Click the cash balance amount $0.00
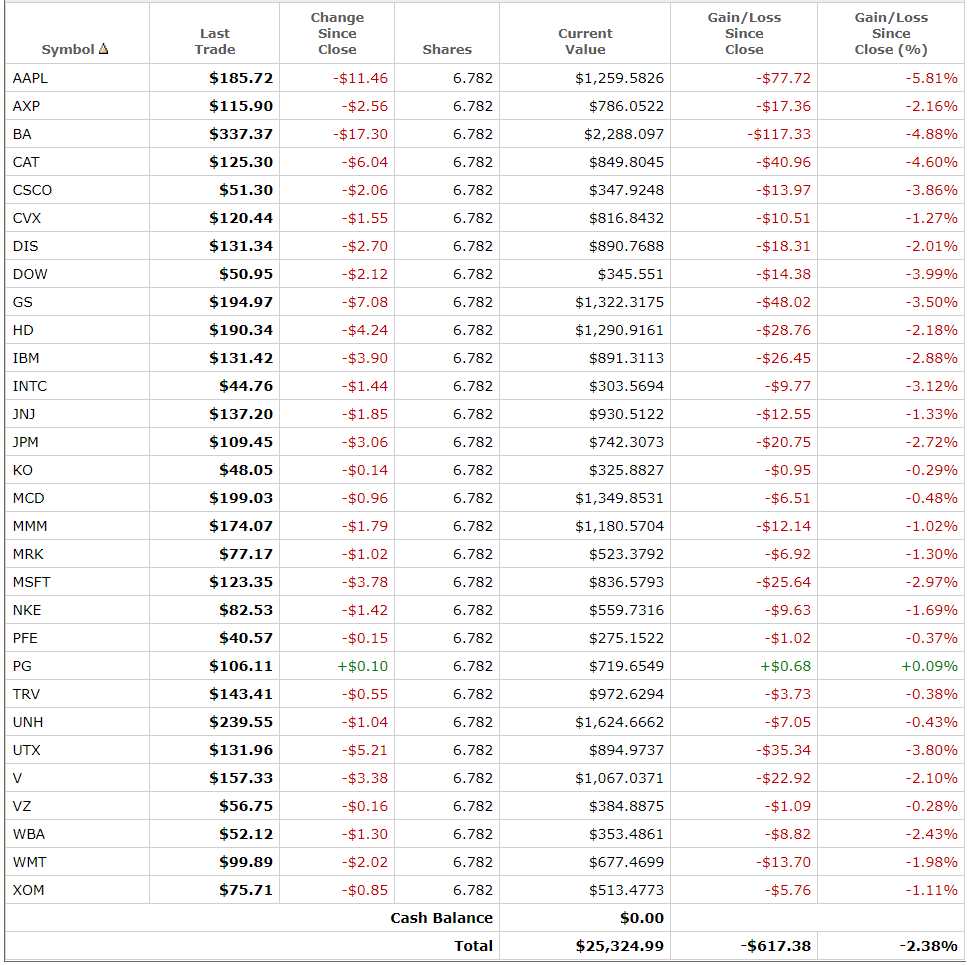 coord(641,918)
